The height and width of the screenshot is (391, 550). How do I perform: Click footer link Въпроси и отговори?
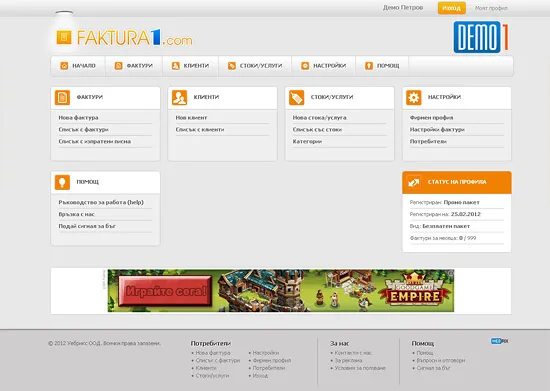point(441,360)
